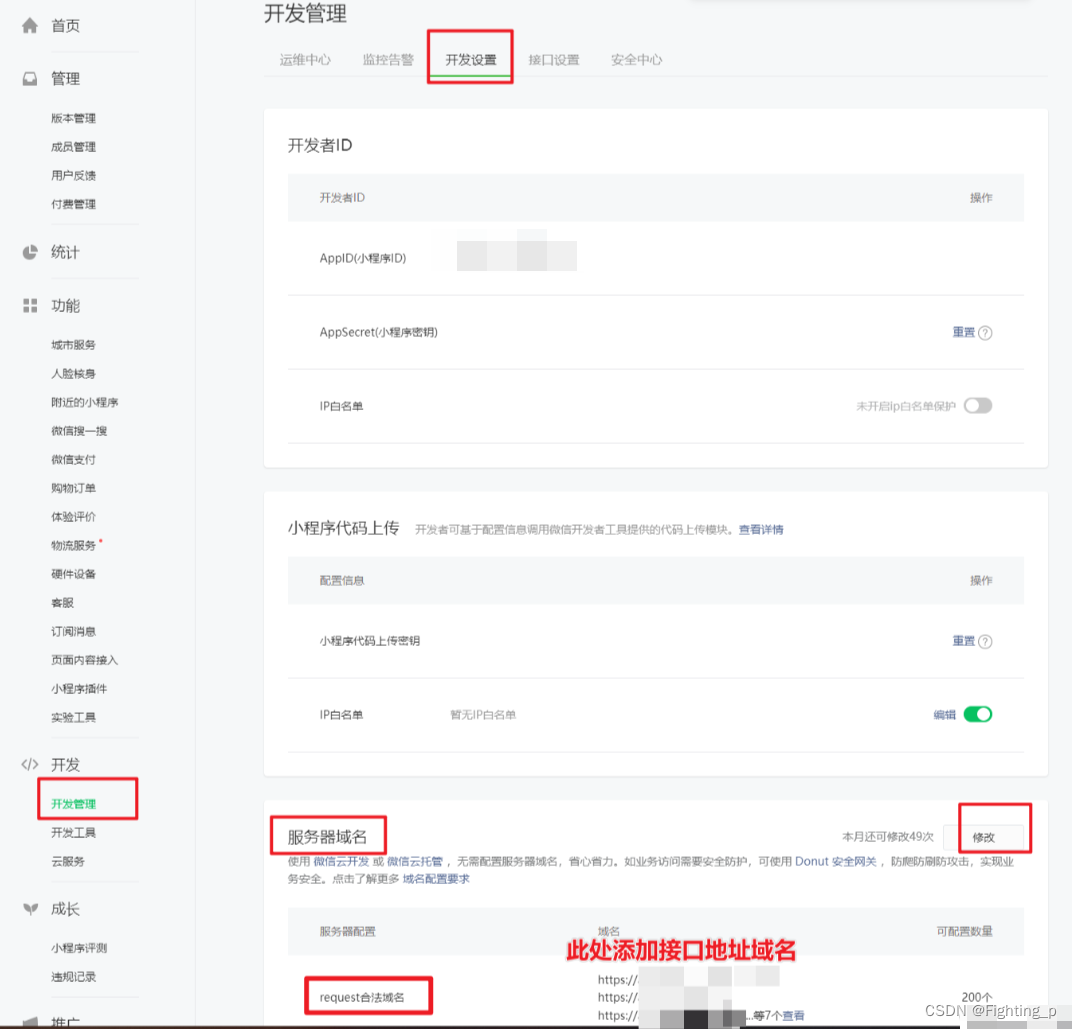Screen dimensions: 1072x1029
Task: Select the 开发 development sidebar icon
Action: [x=30, y=763]
